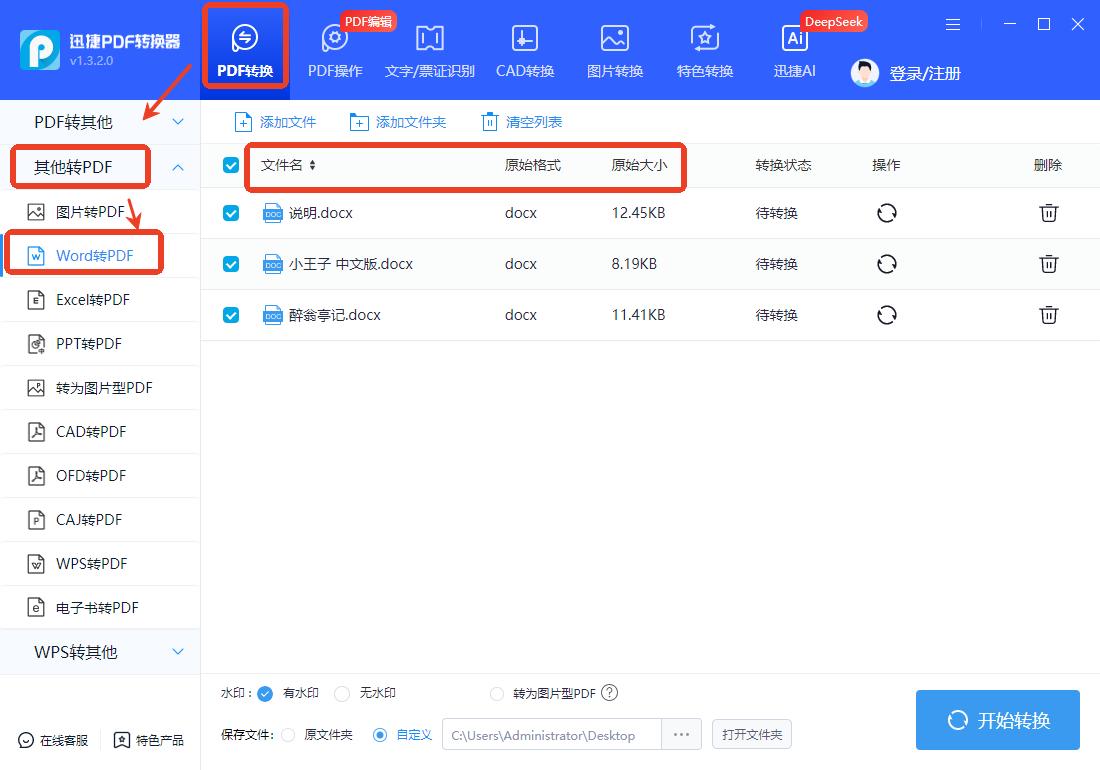Click the 打开文件夹 button
Screen dimensions: 1100x770
point(751,734)
